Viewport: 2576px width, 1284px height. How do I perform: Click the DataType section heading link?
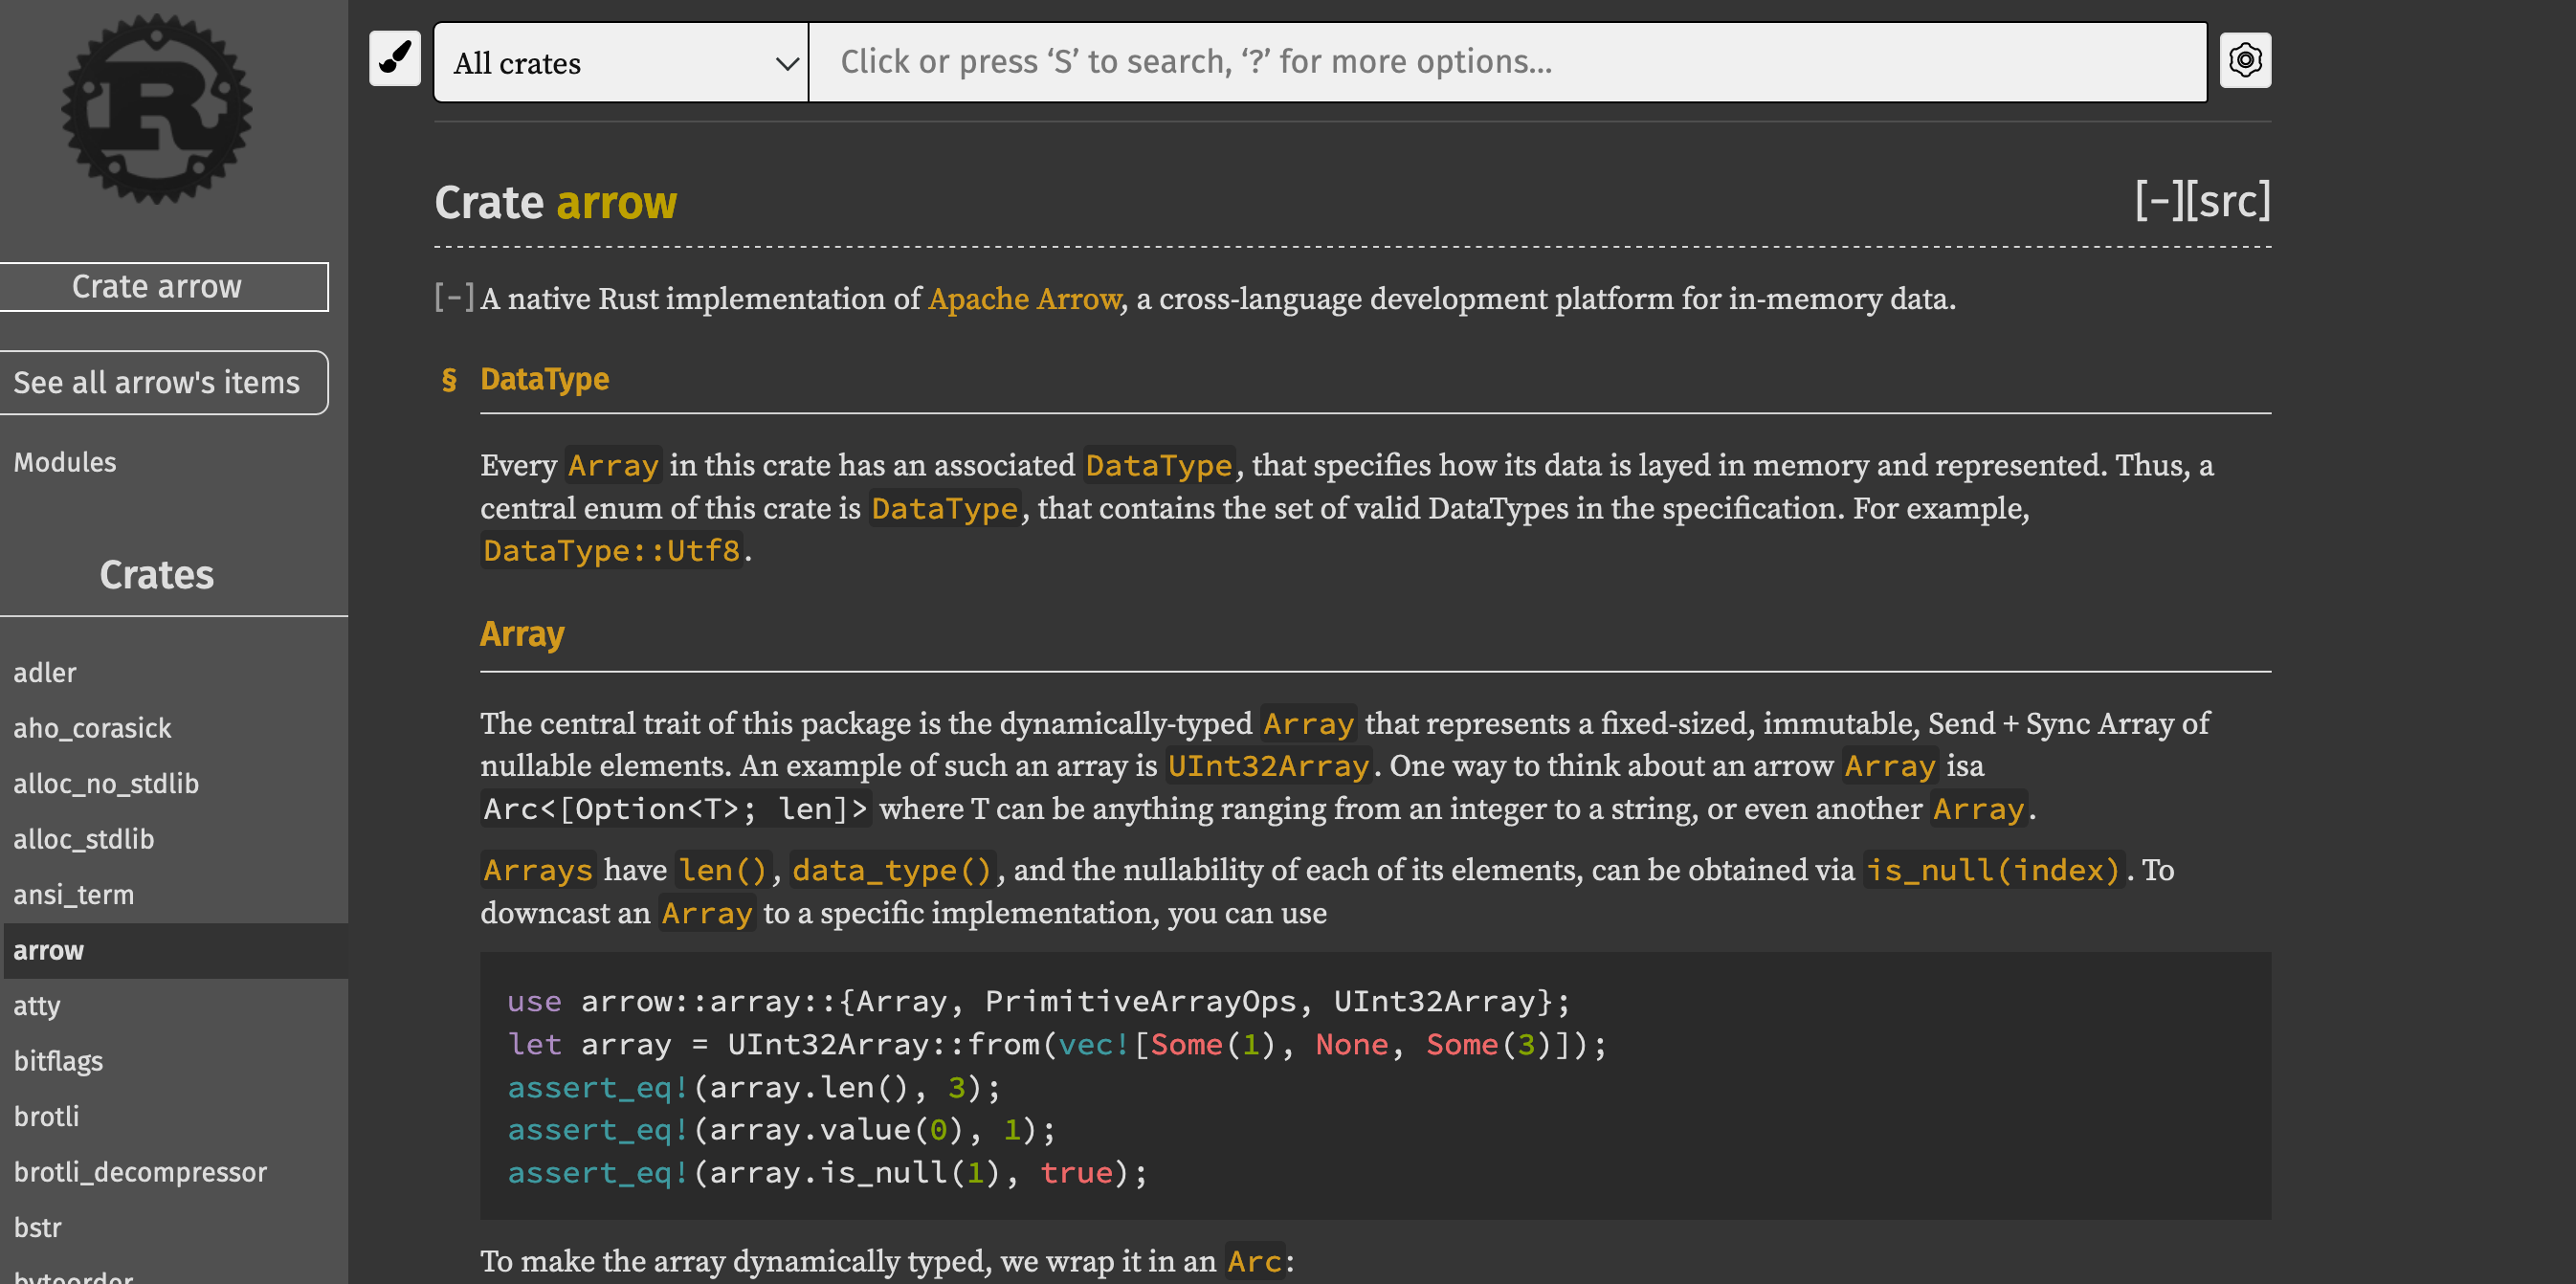pos(544,380)
